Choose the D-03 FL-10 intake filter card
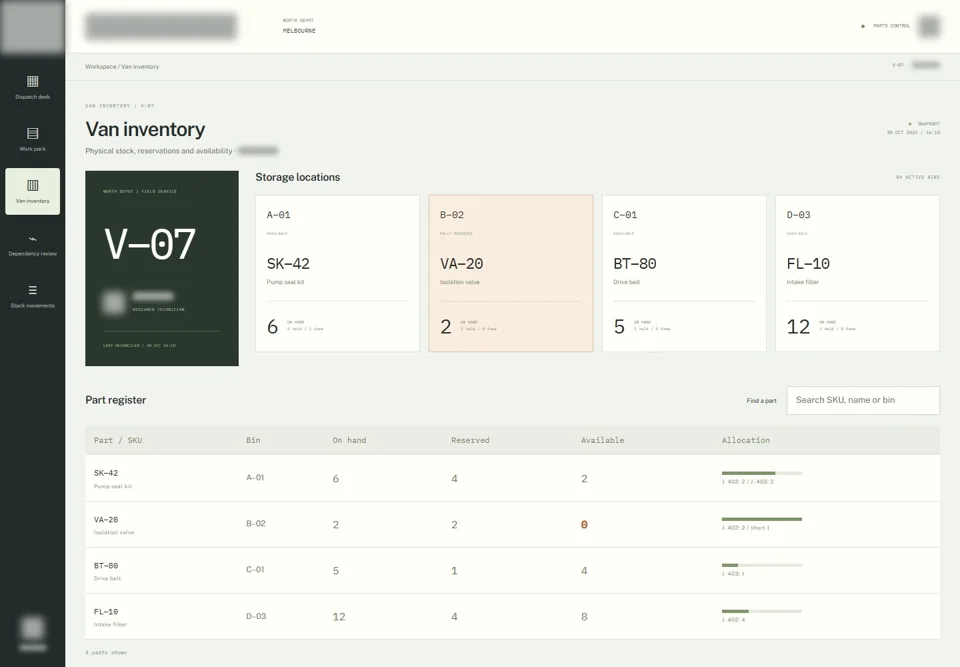Image resolution: width=960 pixels, height=667 pixels. click(x=857, y=273)
